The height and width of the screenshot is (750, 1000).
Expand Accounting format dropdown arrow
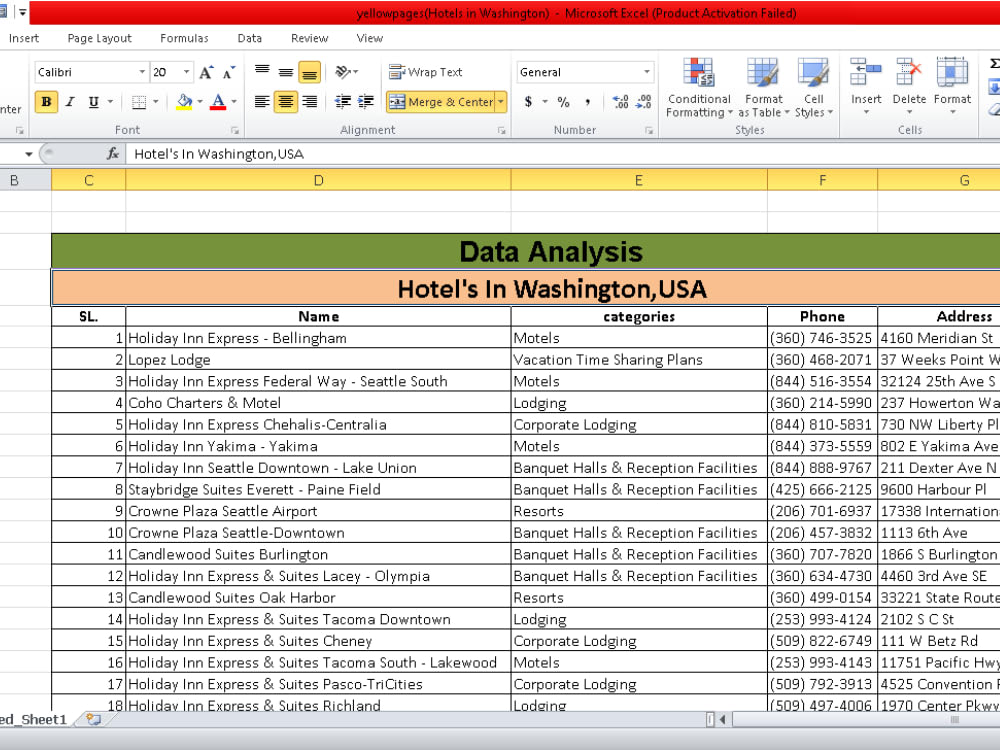pyautogui.click(x=545, y=101)
